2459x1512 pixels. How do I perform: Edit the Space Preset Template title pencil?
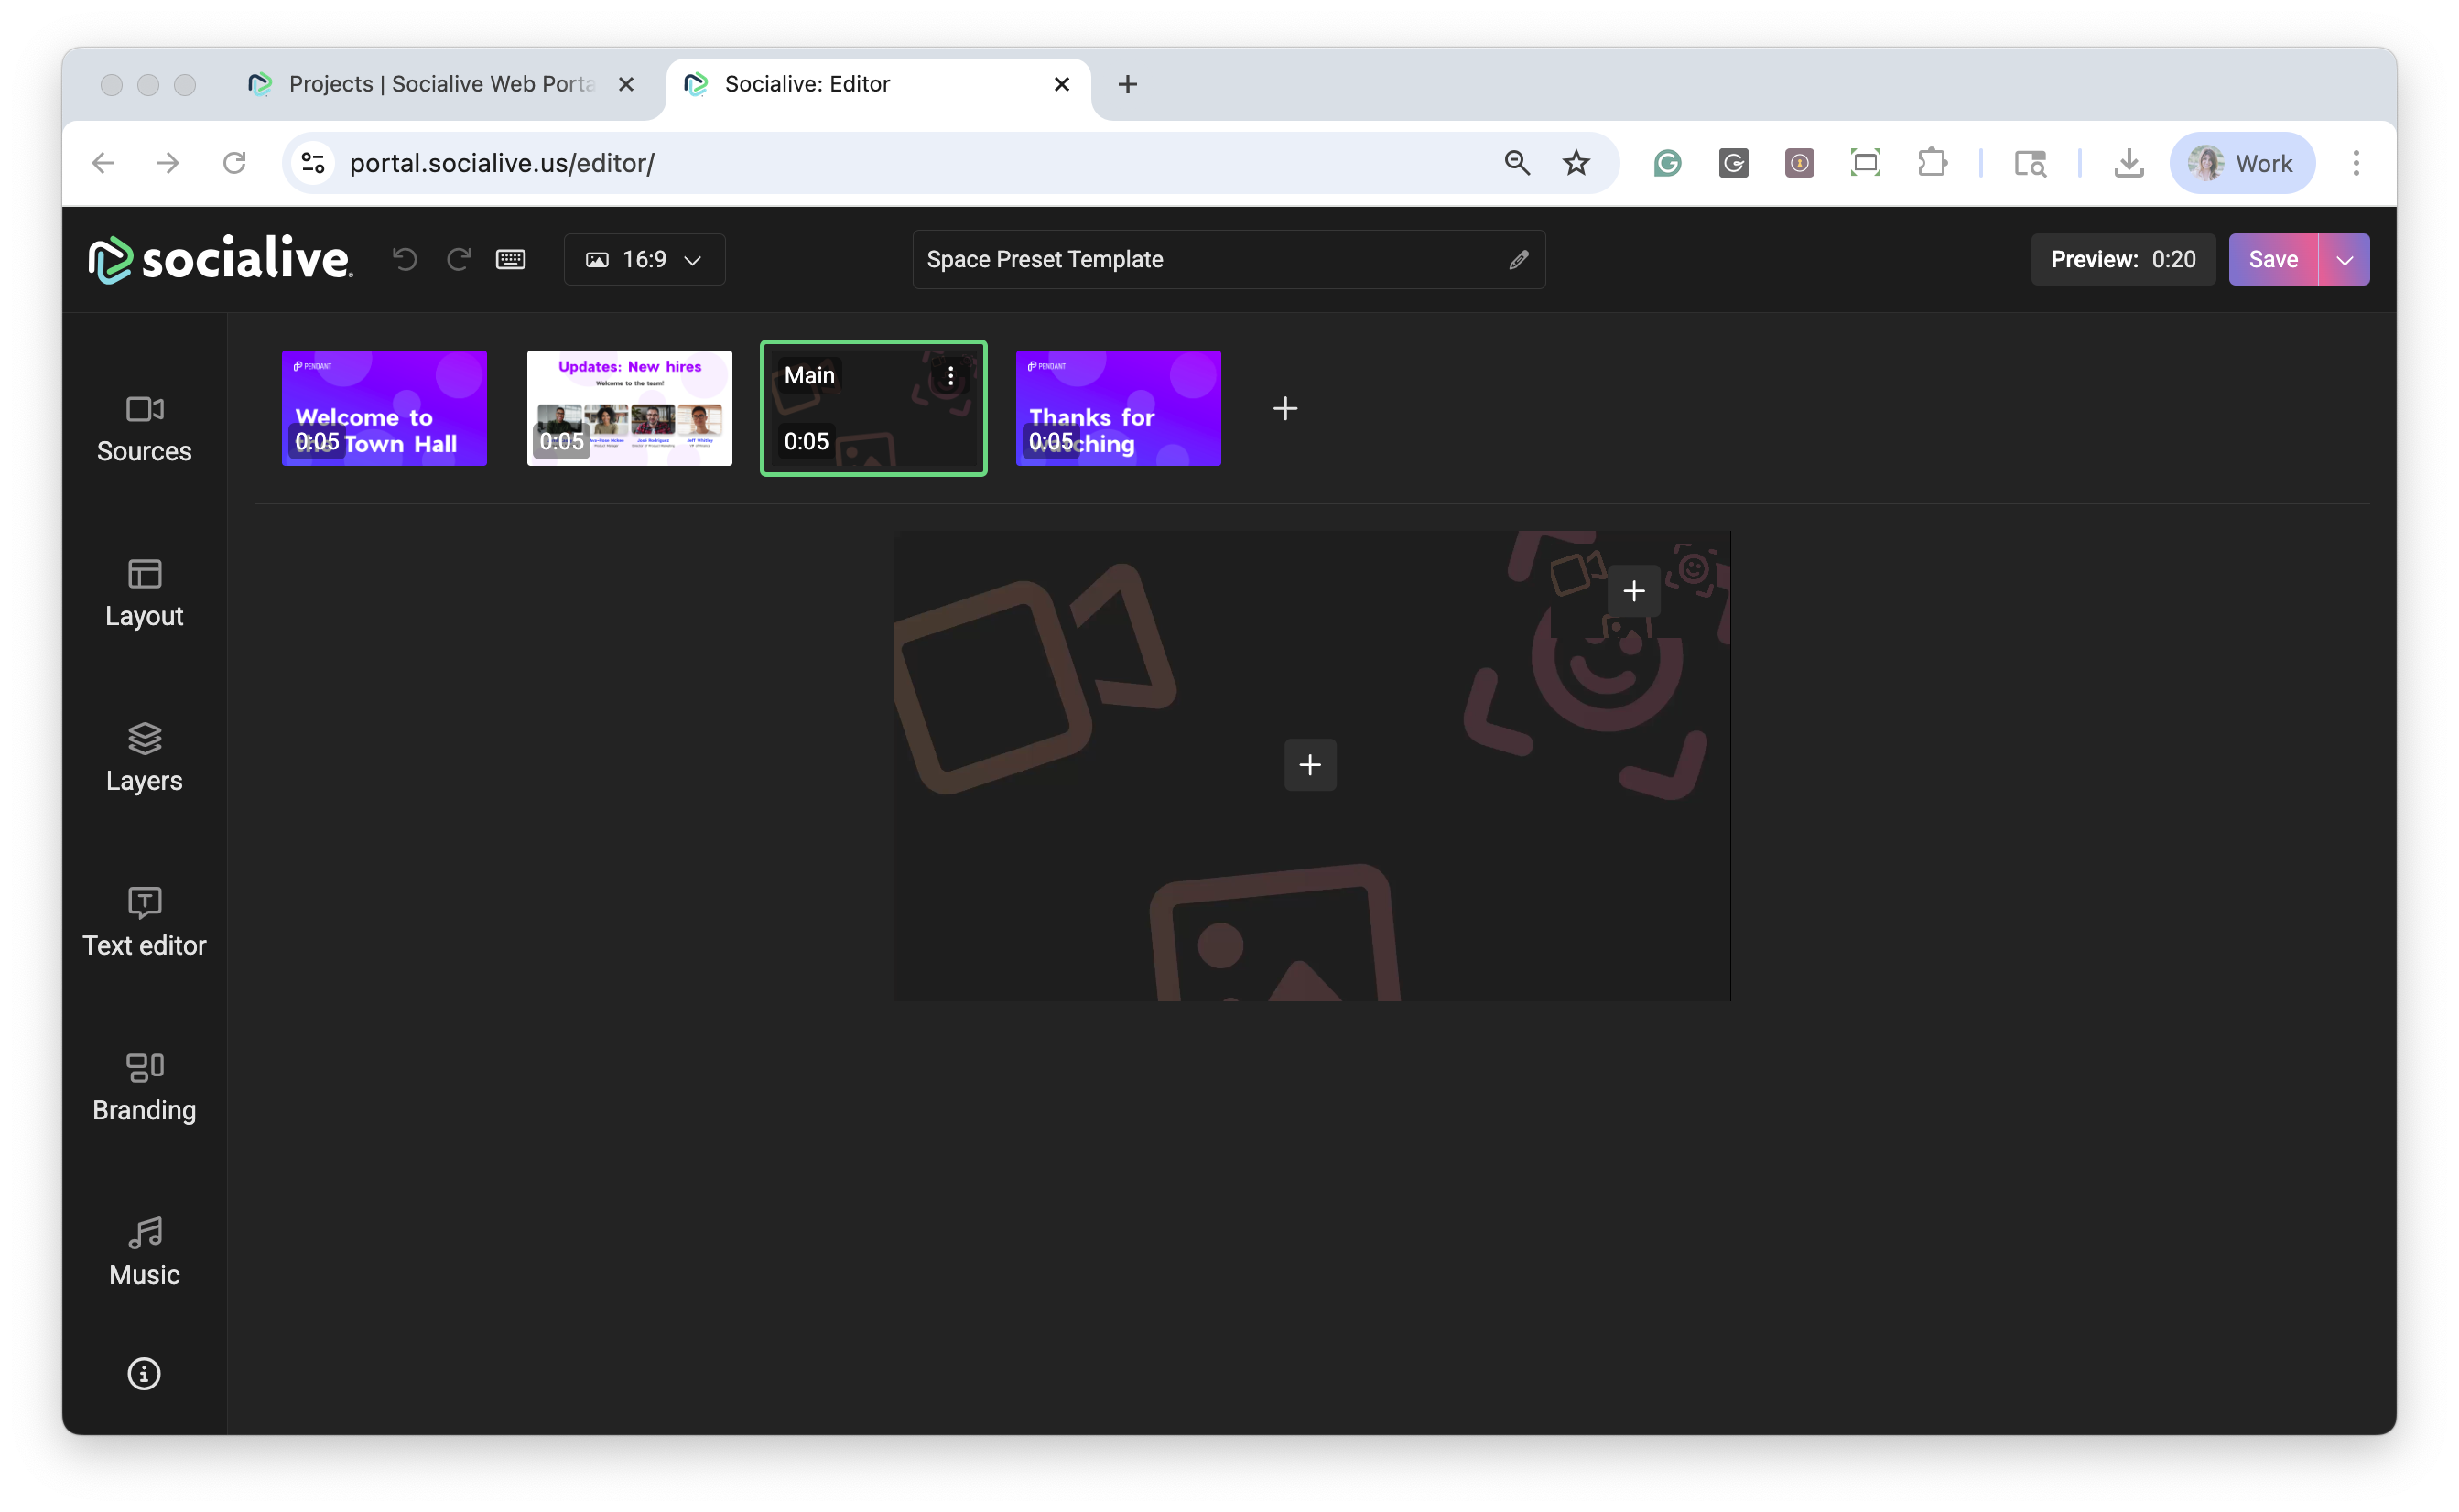click(x=1518, y=260)
